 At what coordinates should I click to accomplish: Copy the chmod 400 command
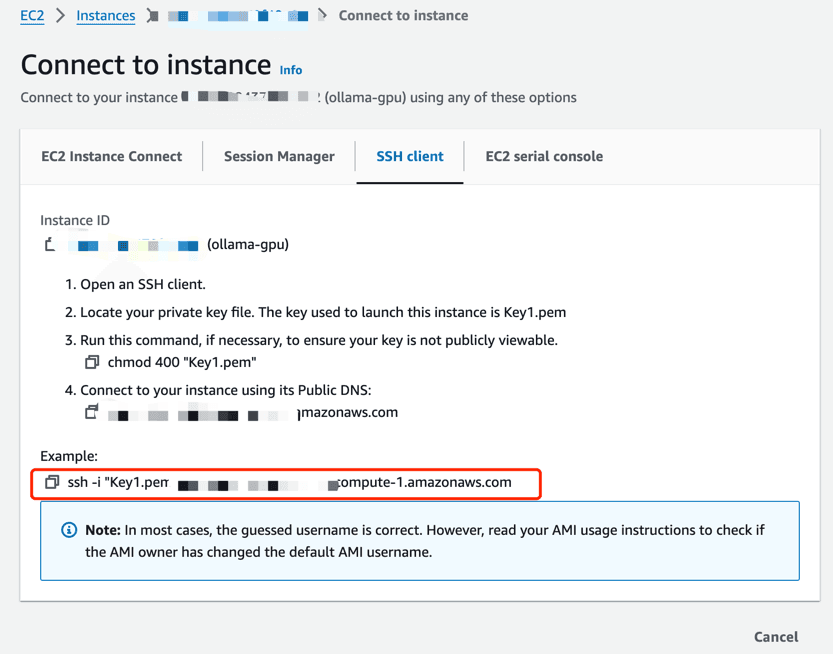[x=92, y=362]
